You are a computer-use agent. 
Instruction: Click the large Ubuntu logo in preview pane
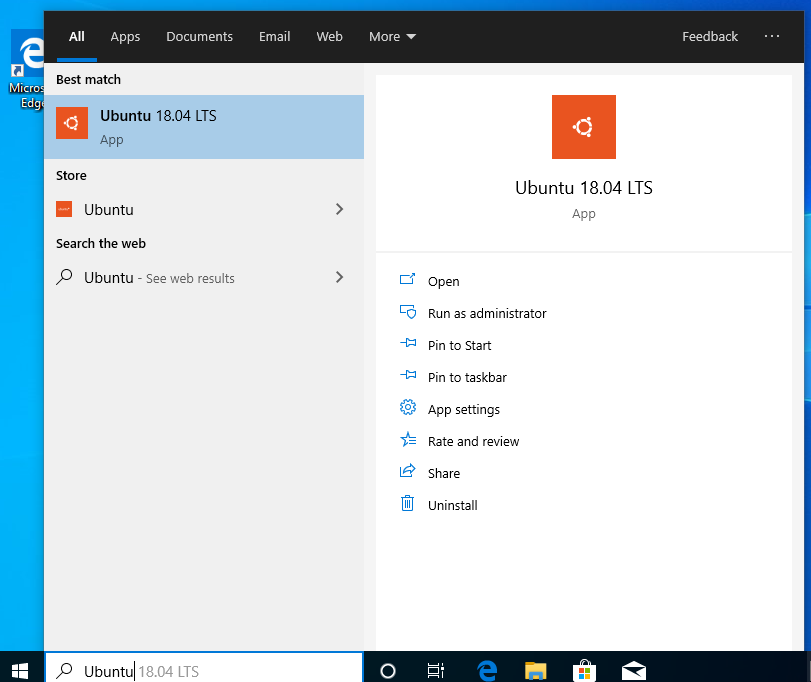tap(584, 127)
